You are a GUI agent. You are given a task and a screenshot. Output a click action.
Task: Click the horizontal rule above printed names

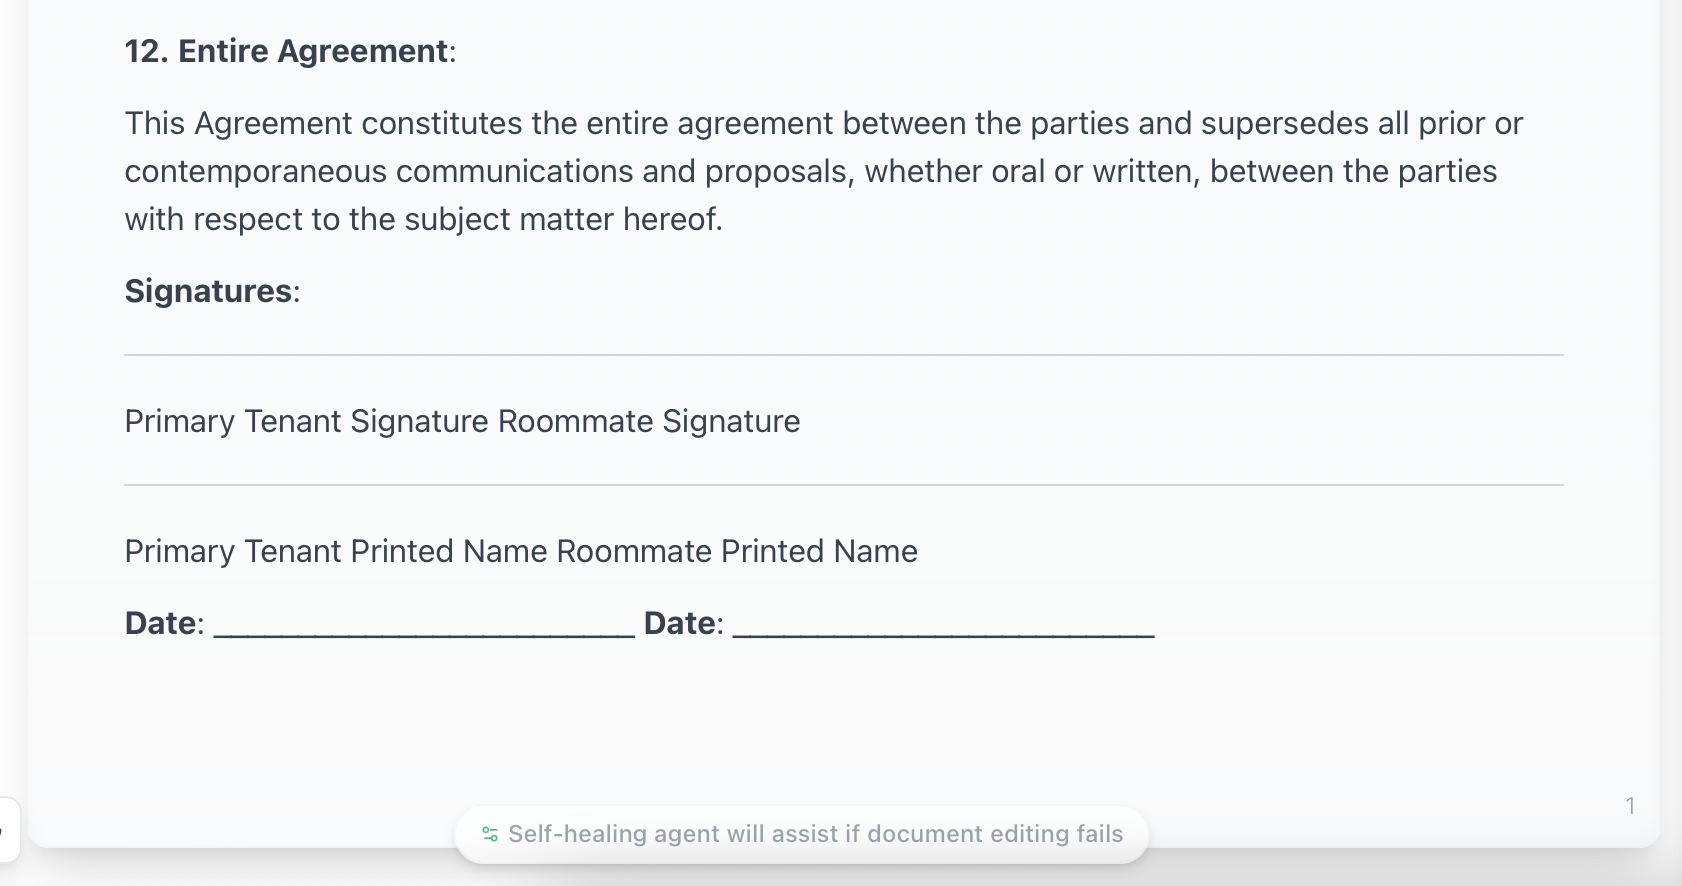(x=843, y=485)
